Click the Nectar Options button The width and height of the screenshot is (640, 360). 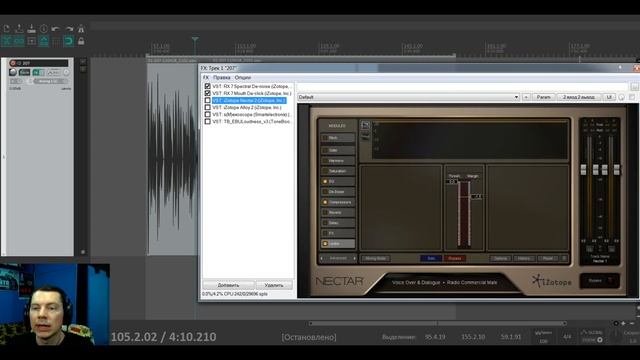[500, 258]
